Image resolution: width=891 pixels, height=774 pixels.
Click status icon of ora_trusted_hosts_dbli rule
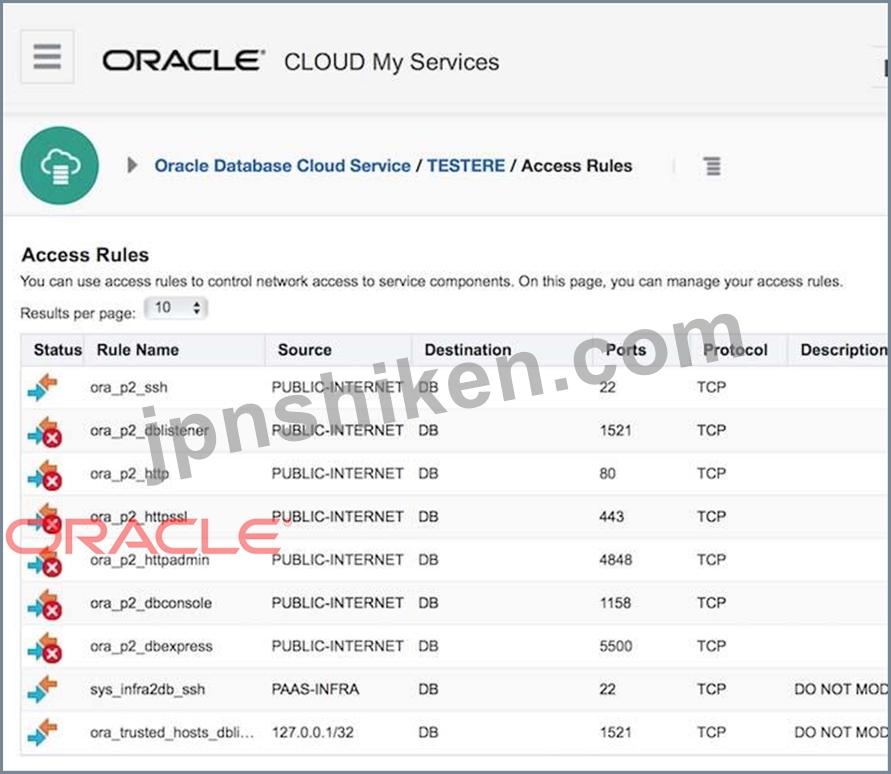[43, 733]
